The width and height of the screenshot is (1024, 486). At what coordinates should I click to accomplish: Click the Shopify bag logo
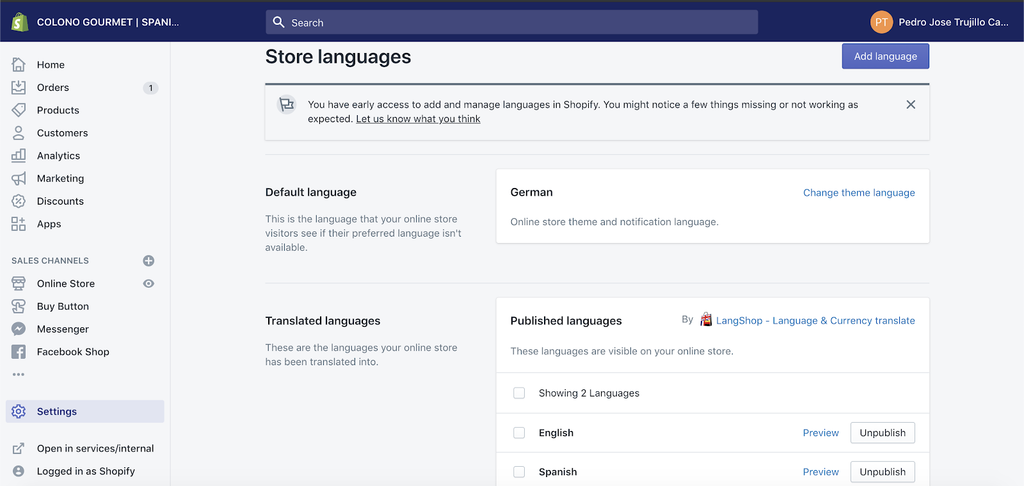coord(19,21)
